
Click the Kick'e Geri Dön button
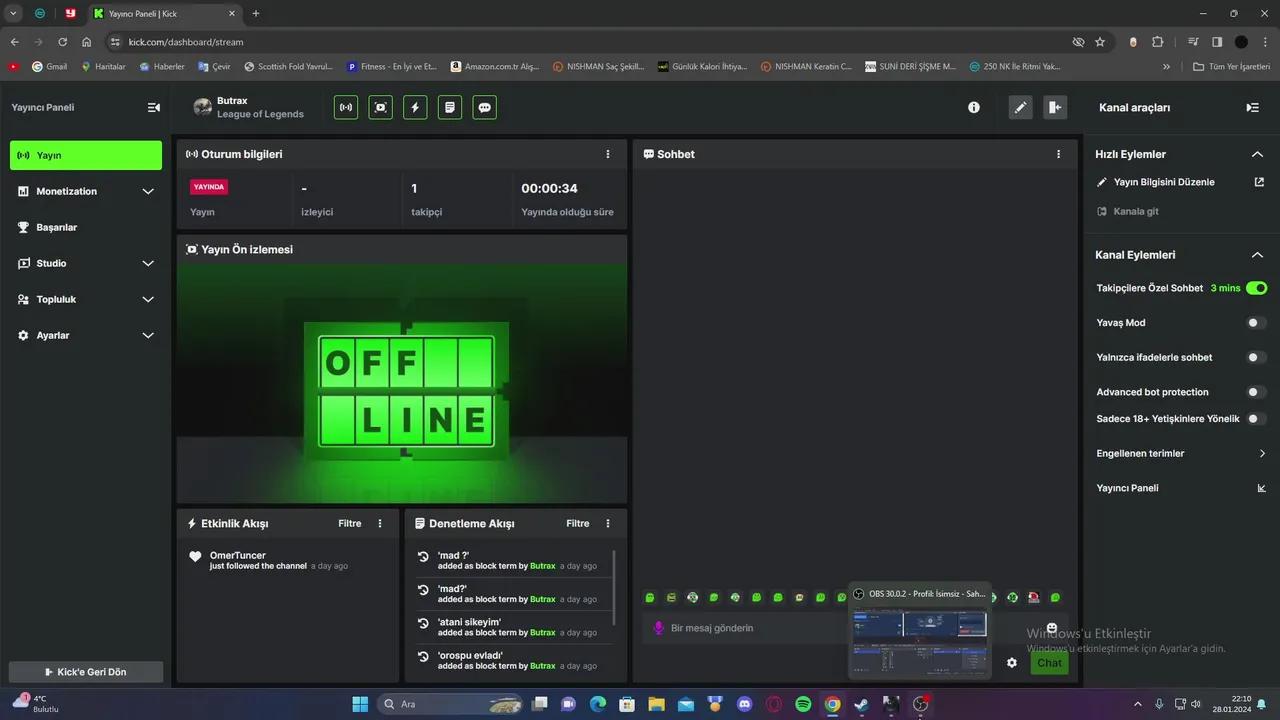click(x=86, y=672)
